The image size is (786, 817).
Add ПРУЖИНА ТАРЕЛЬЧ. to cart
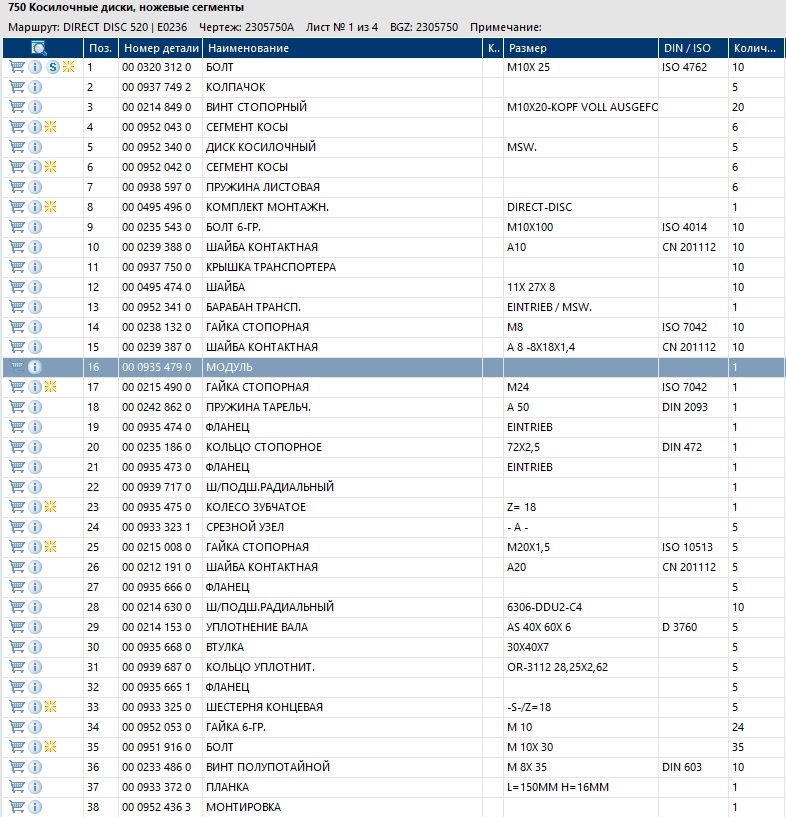pyautogui.click(x=17, y=407)
